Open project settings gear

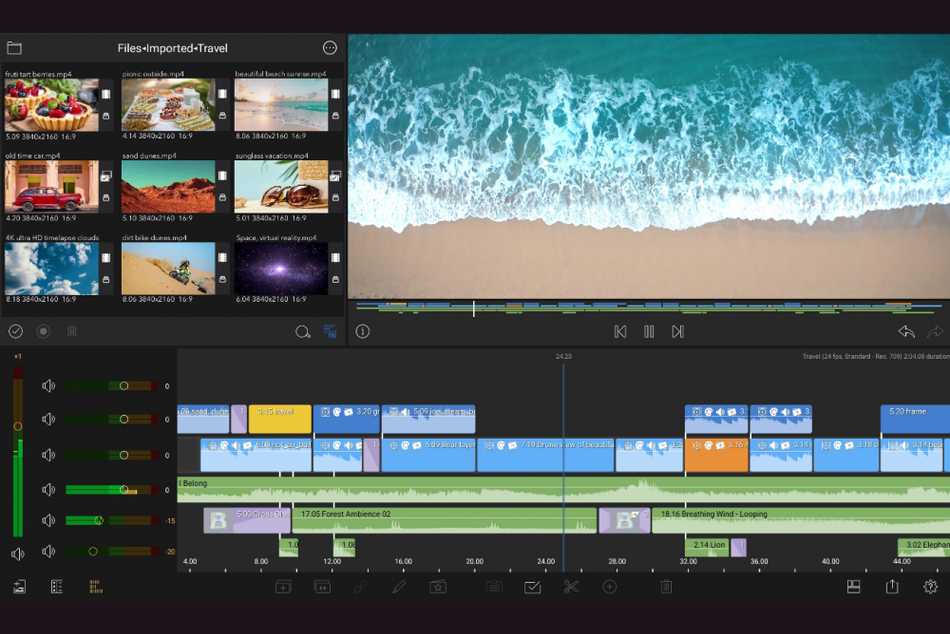(x=930, y=587)
